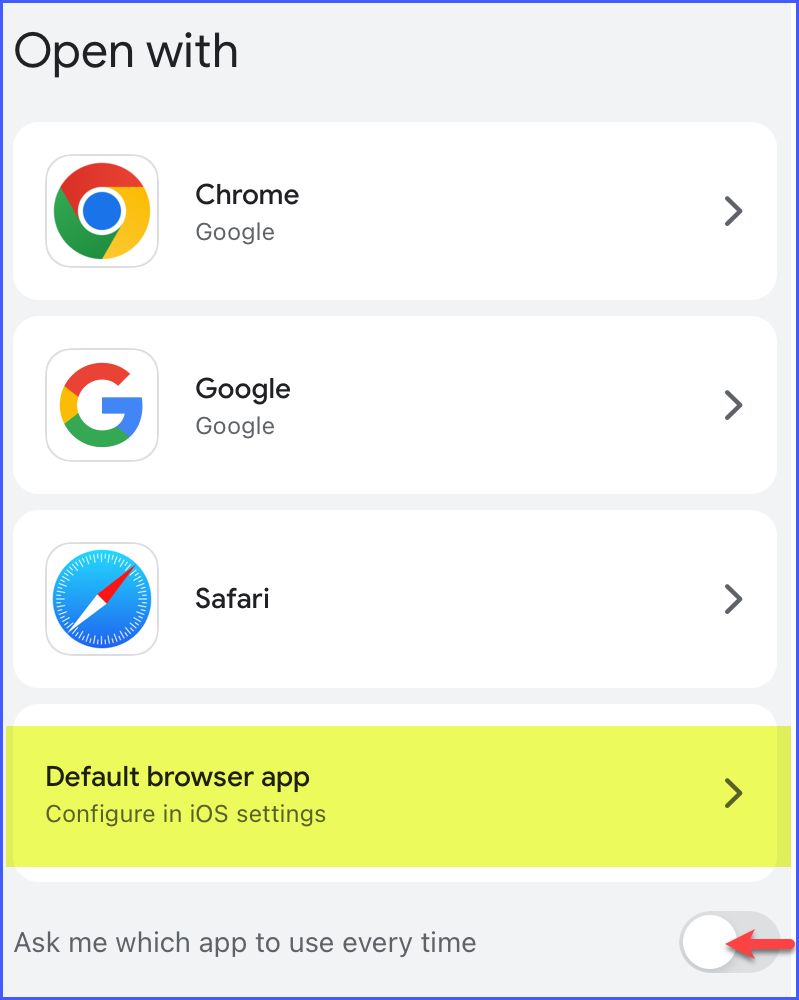Open Default browser app settings chevron
Viewport: 799px width, 1000px height.
click(733, 793)
